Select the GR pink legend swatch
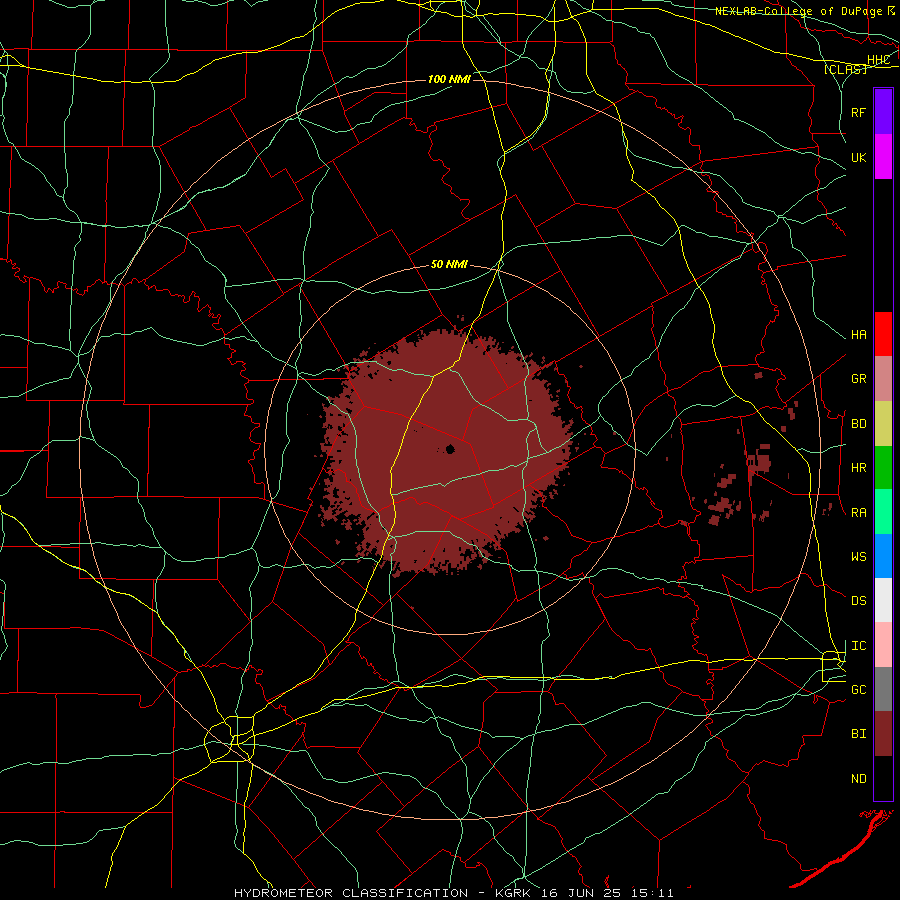900x900 pixels. click(x=883, y=379)
